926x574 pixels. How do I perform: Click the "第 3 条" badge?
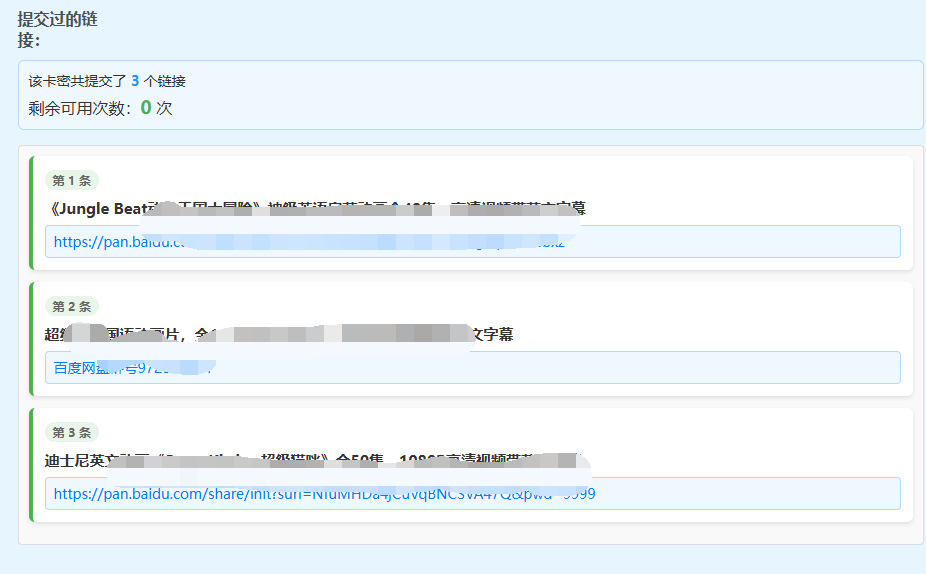[x=71, y=433]
